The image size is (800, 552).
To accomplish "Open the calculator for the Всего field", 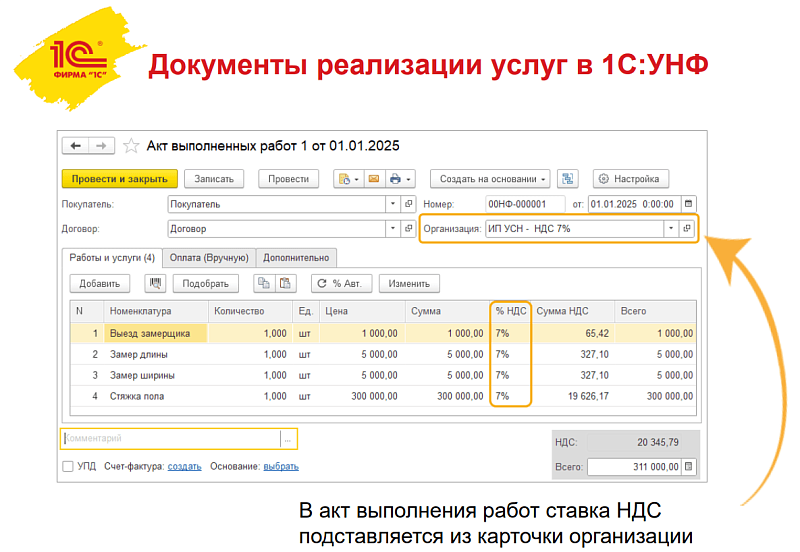I will [x=688, y=466].
